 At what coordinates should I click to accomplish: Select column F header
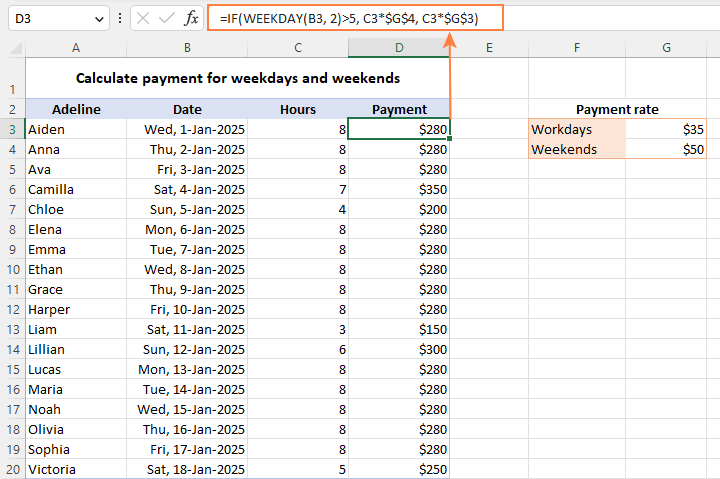577,48
